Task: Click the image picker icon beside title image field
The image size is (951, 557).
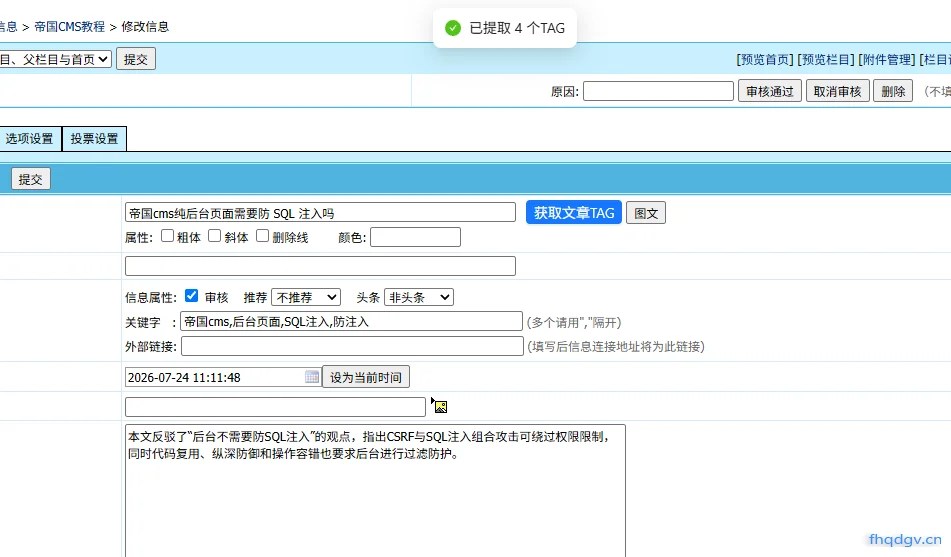Action: 440,407
